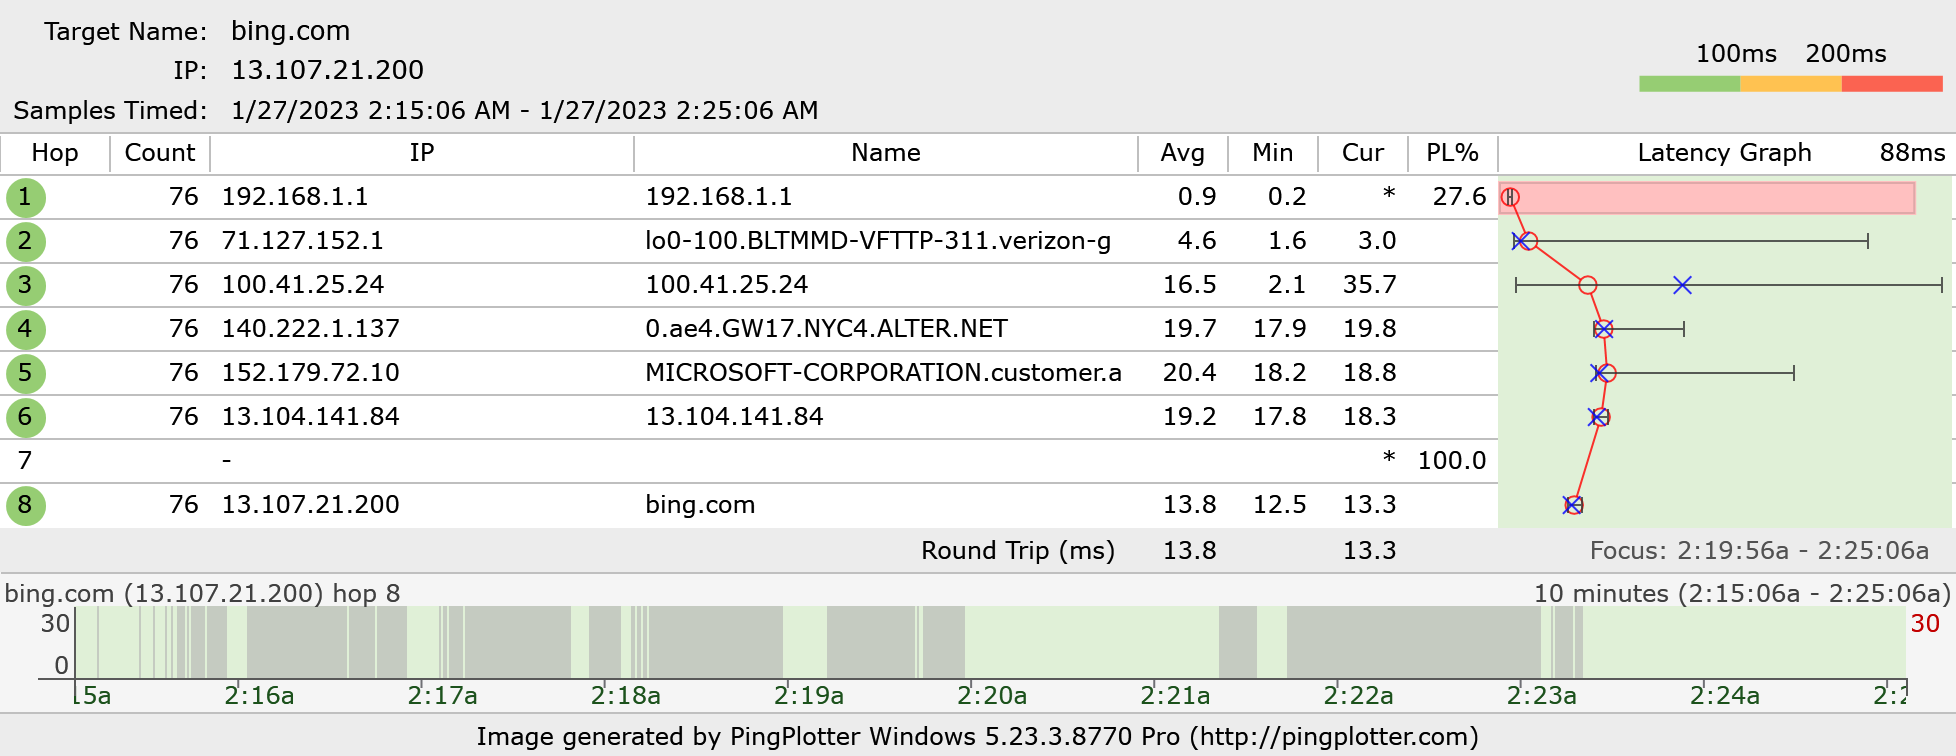Click the Min column header
The height and width of the screenshot is (756, 1956).
(1273, 153)
